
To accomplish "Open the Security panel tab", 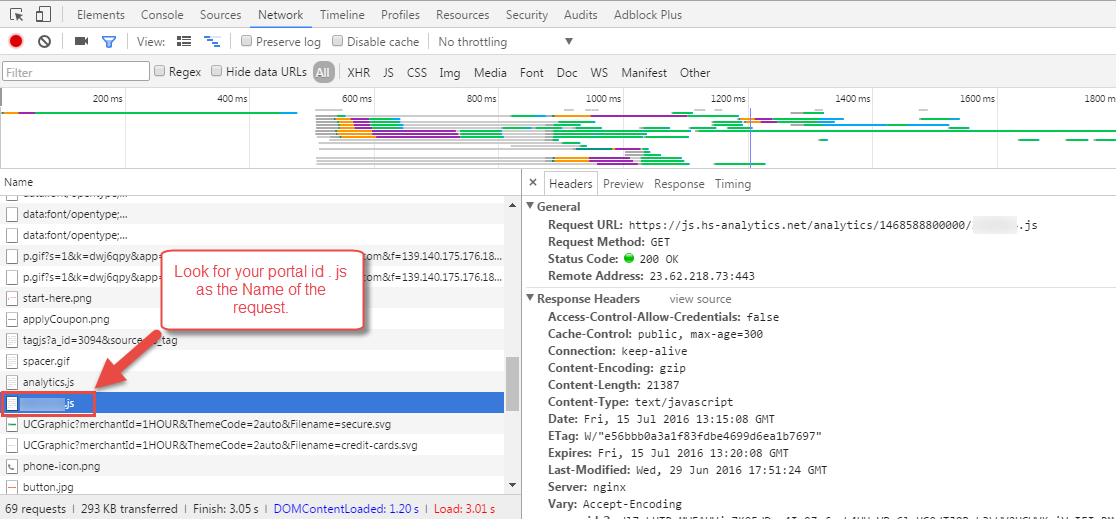I will pos(527,14).
